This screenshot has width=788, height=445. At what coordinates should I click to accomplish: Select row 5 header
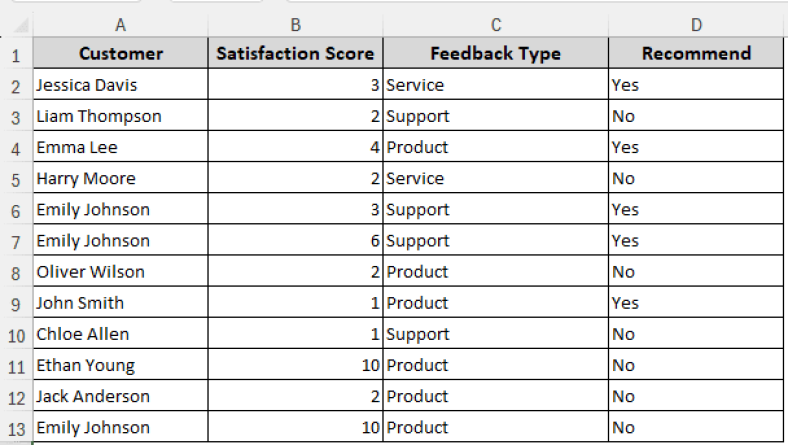click(x=15, y=179)
